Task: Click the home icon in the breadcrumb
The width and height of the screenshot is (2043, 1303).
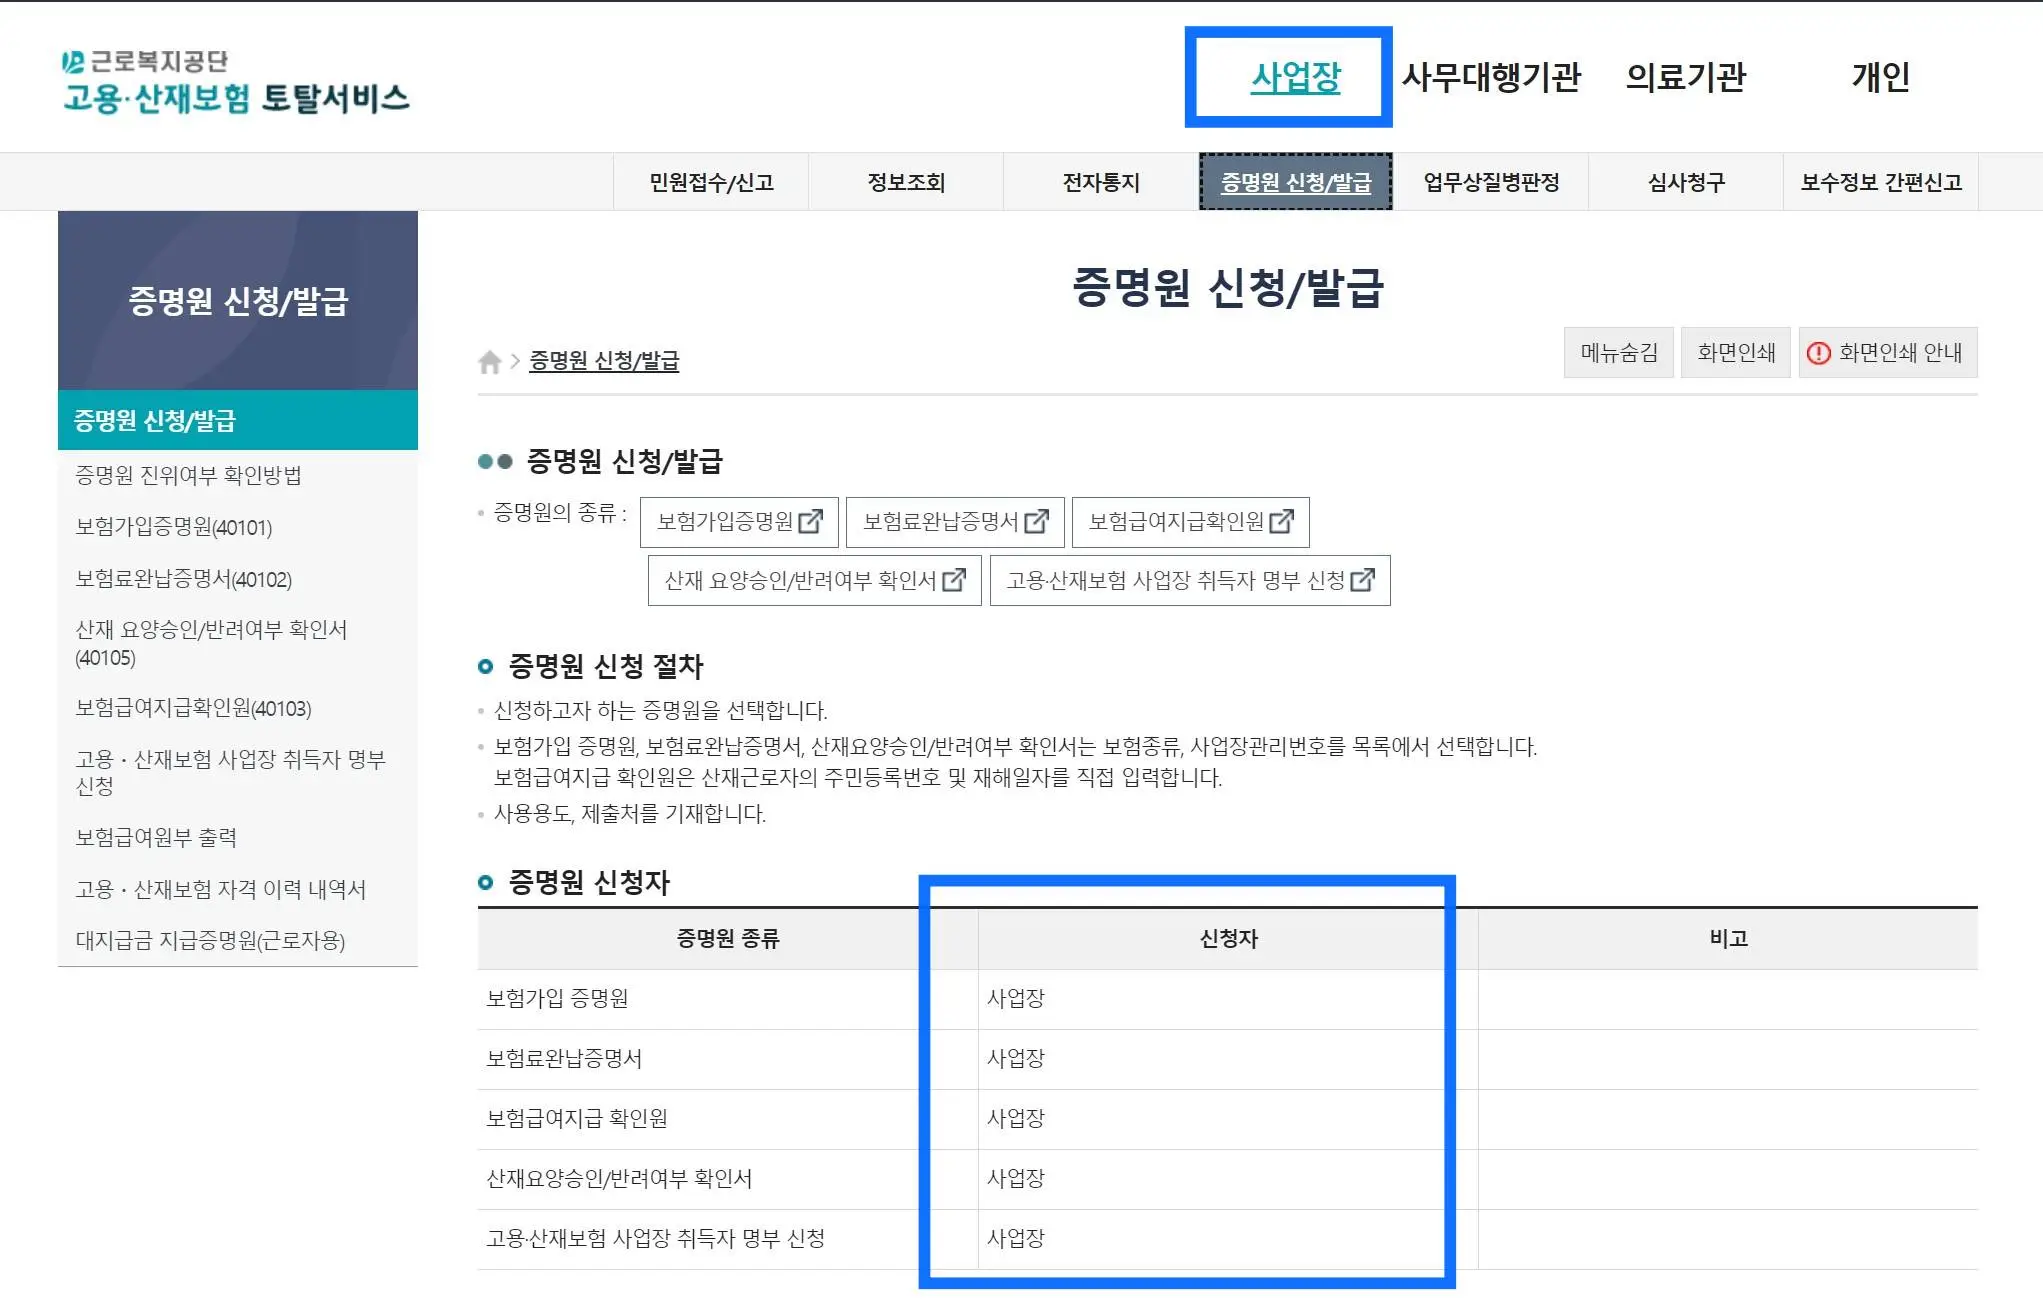Action: coord(490,362)
